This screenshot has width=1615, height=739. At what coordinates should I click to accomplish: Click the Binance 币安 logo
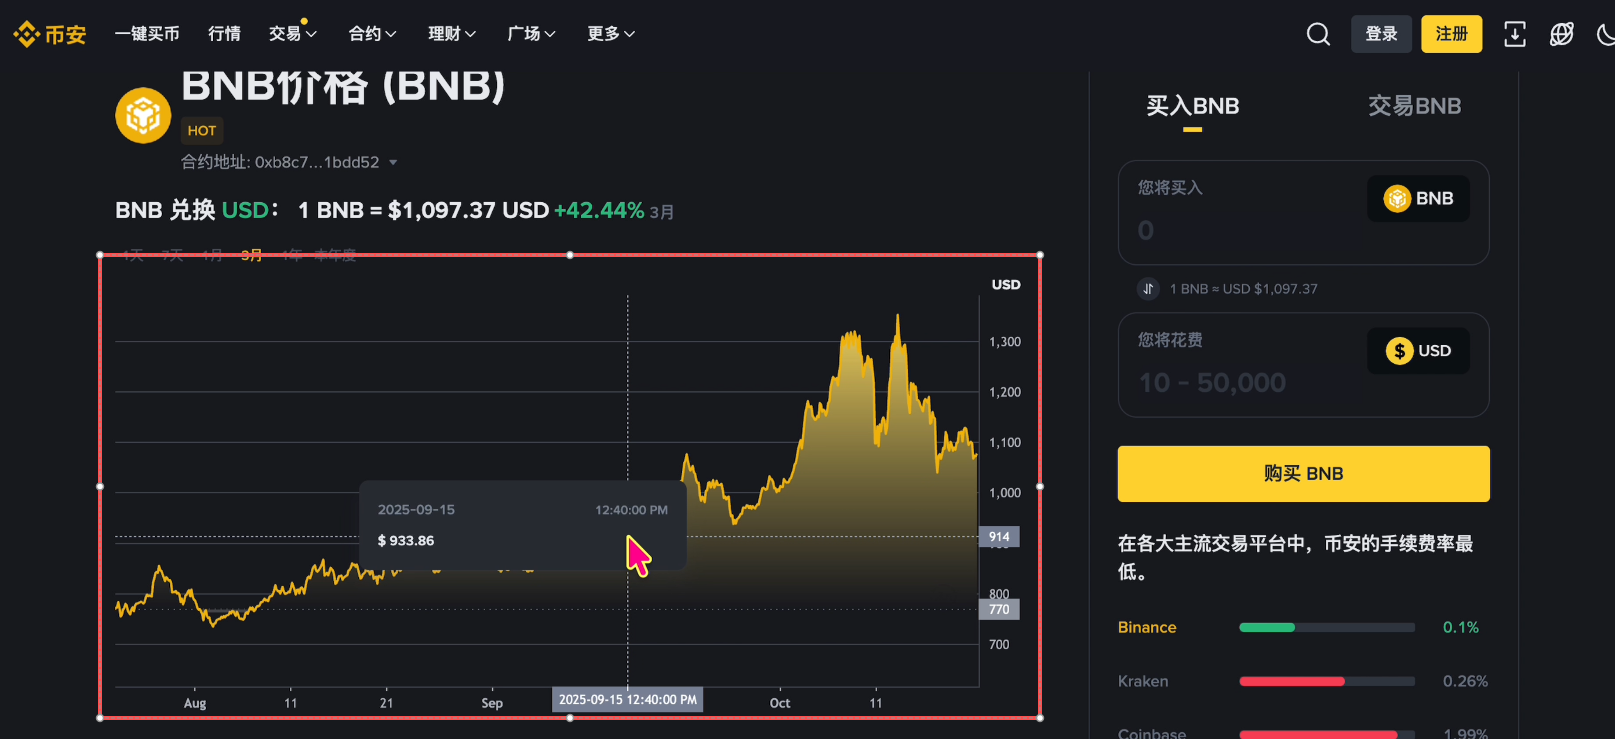[50, 34]
